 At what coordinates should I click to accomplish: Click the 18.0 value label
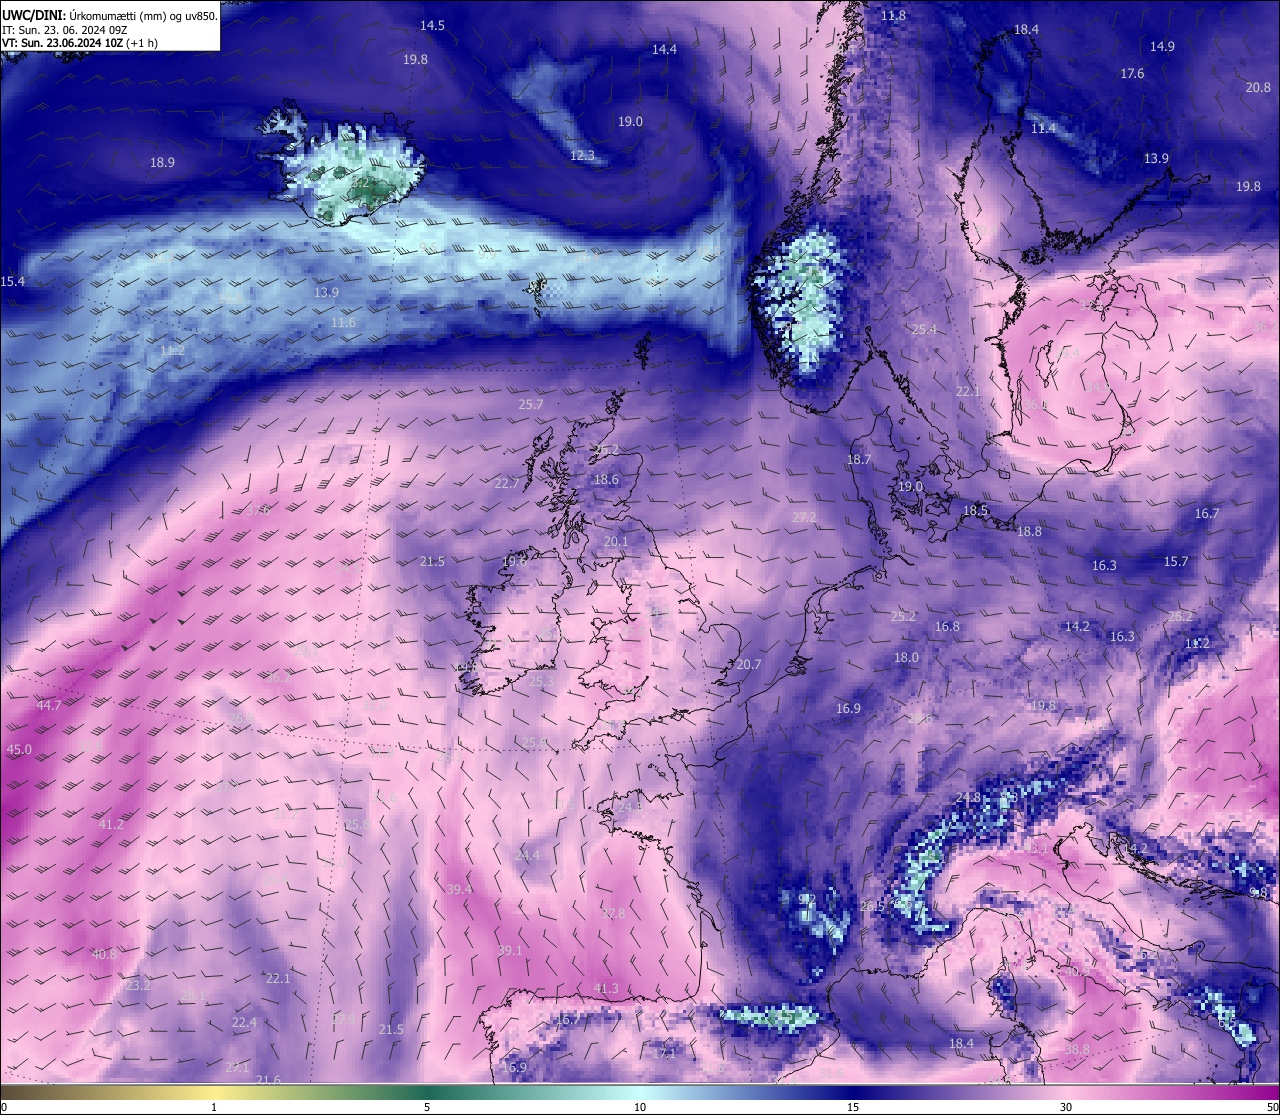(906, 658)
